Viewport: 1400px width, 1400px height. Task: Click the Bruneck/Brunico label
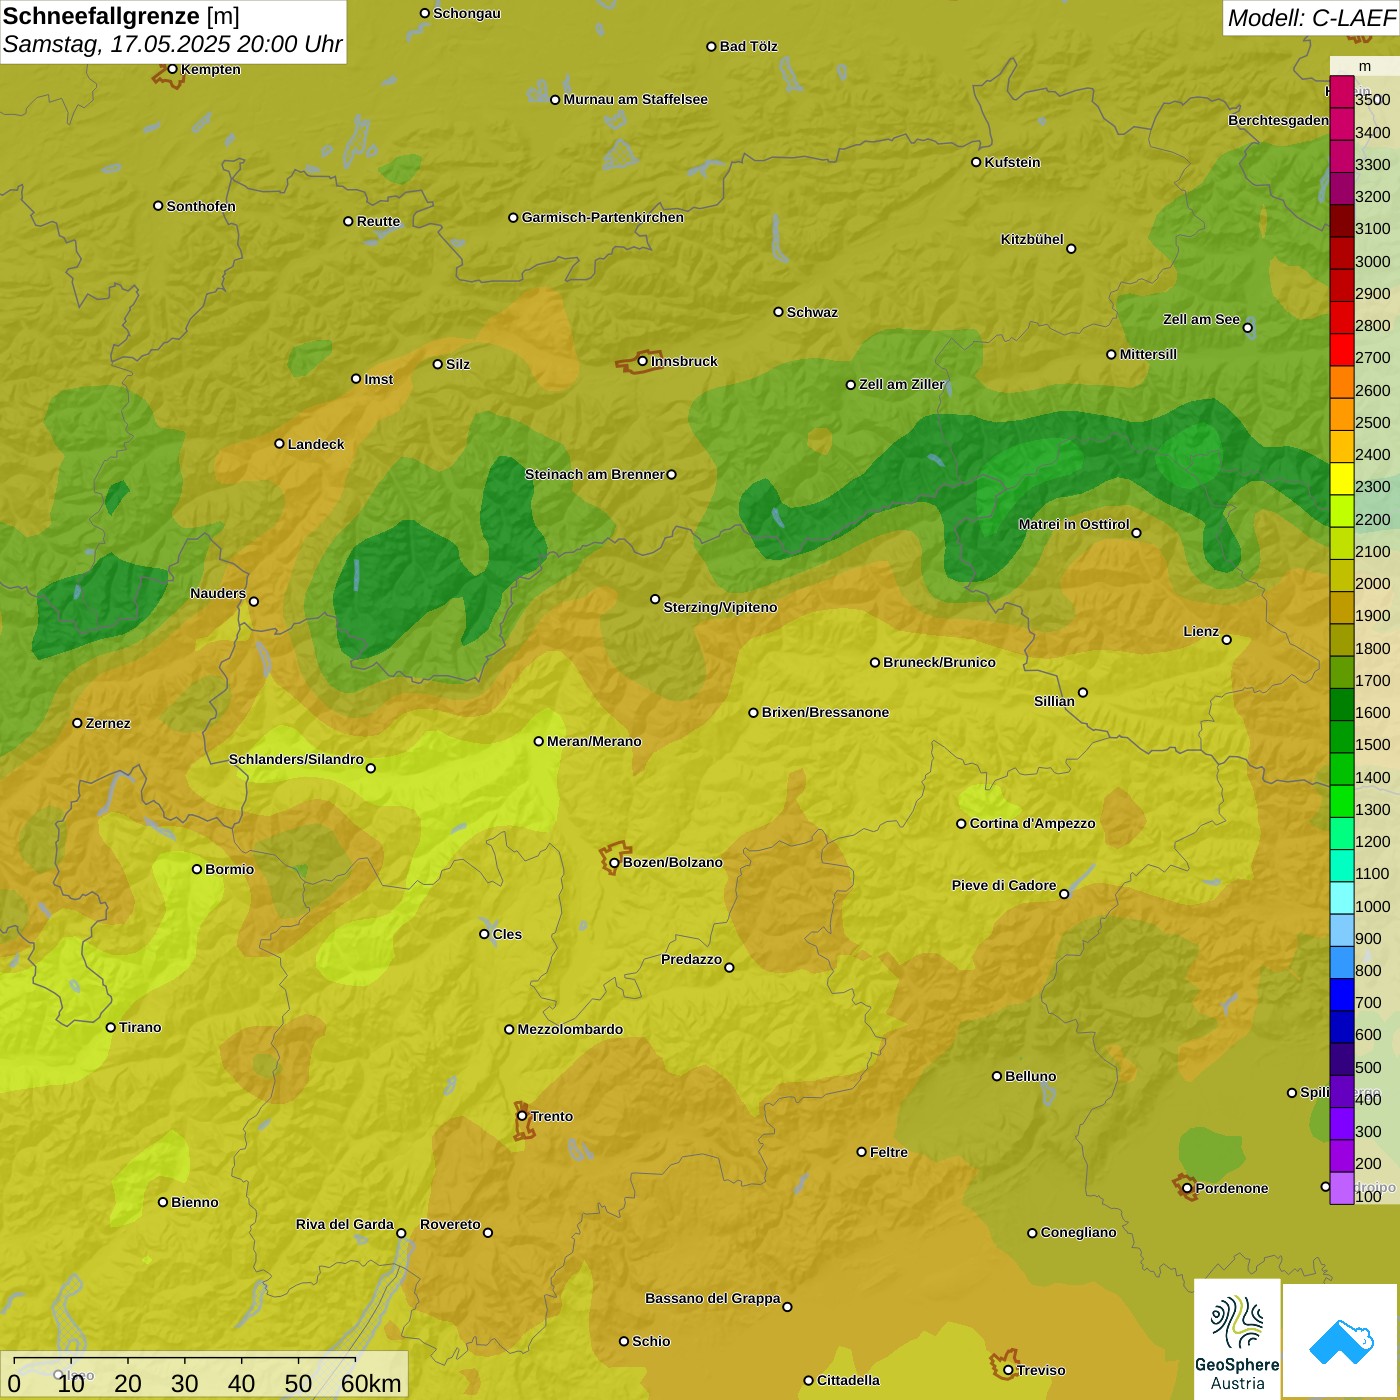(x=940, y=662)
